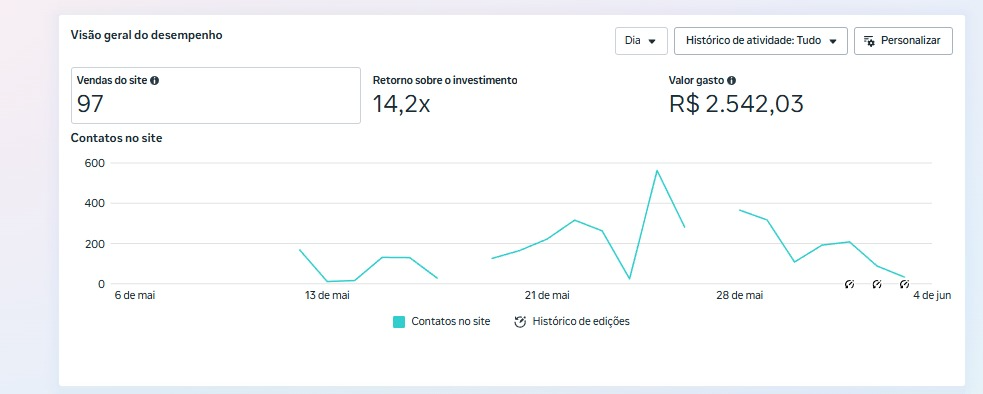Open the Dia granularity dropdown
Image resolution: width=983 pixels, height=394 pixels.
click(641, 41)
